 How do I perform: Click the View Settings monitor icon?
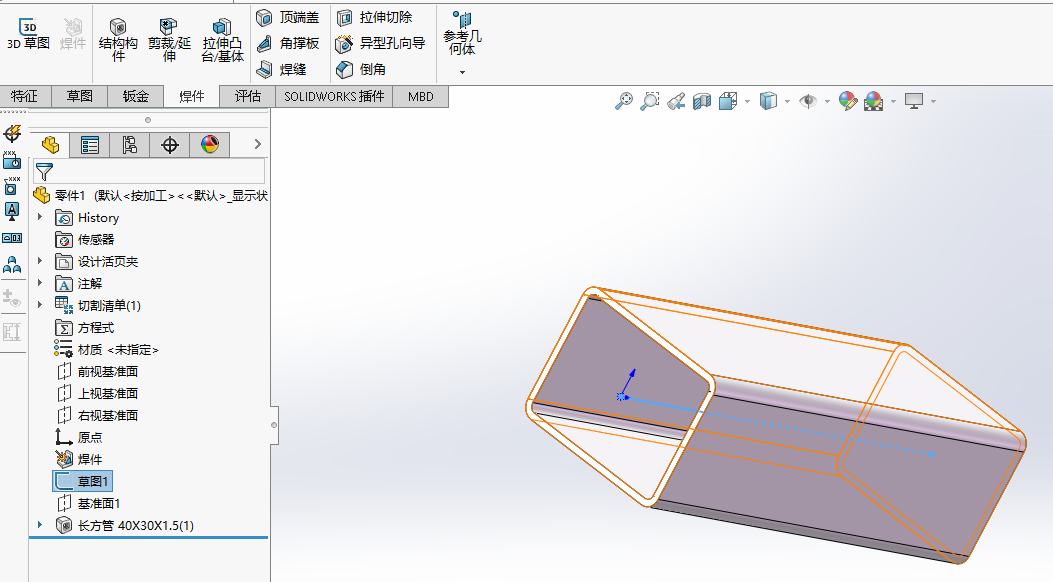click(x=914, y=101)
